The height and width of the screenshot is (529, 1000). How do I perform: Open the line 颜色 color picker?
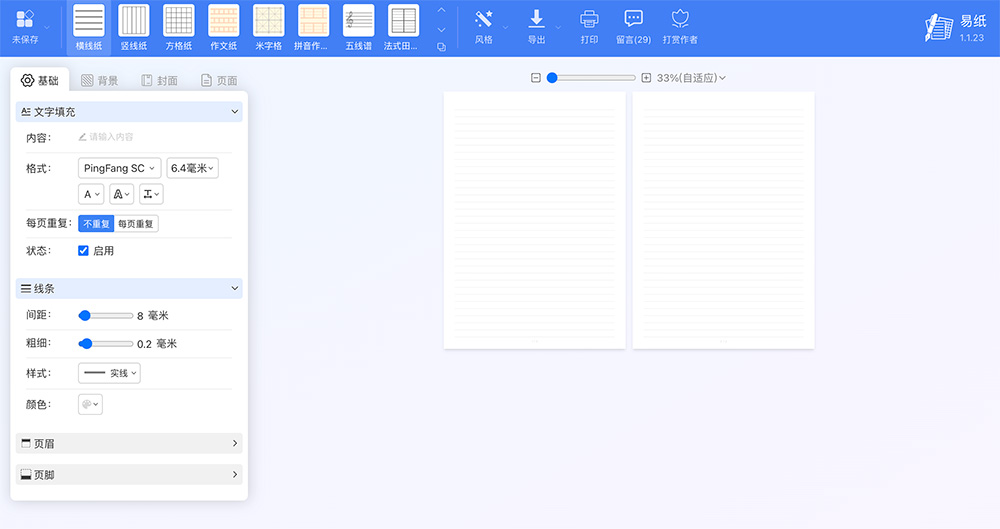tap(90, 404)
